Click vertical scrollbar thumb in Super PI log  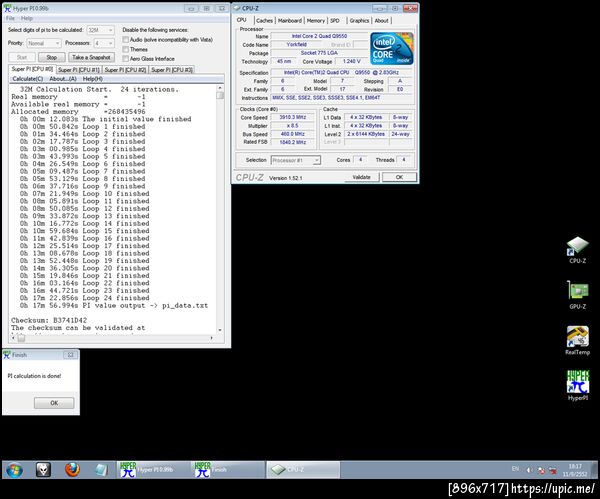220,95
